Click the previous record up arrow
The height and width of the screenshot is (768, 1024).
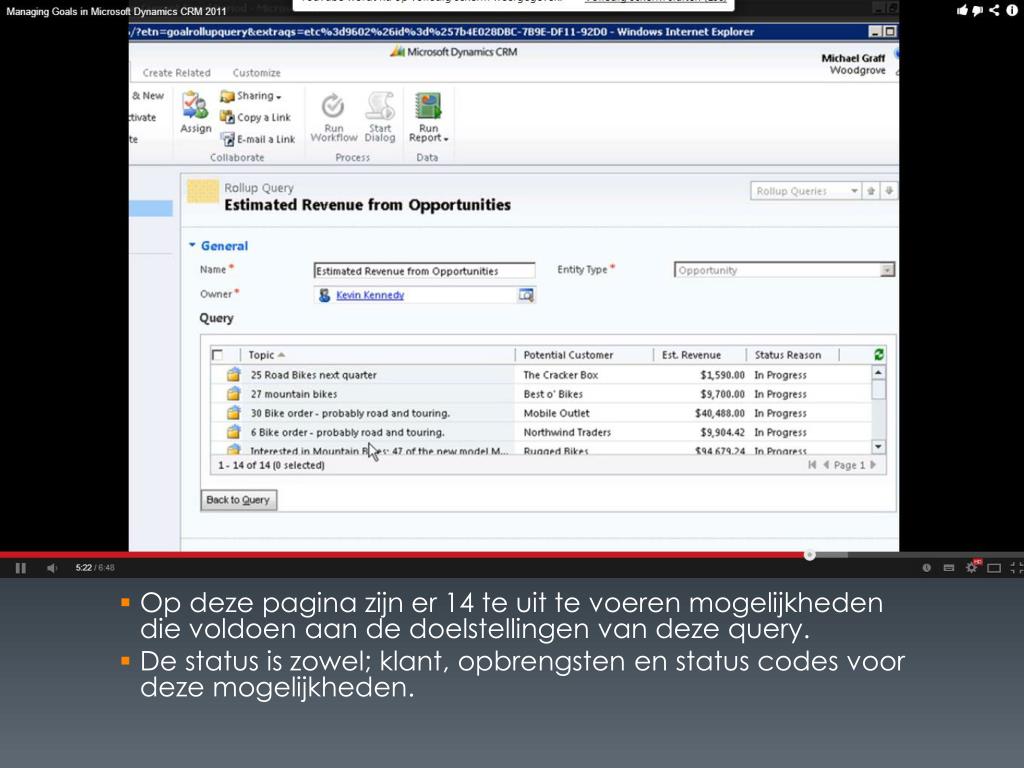tap(871, 191)
